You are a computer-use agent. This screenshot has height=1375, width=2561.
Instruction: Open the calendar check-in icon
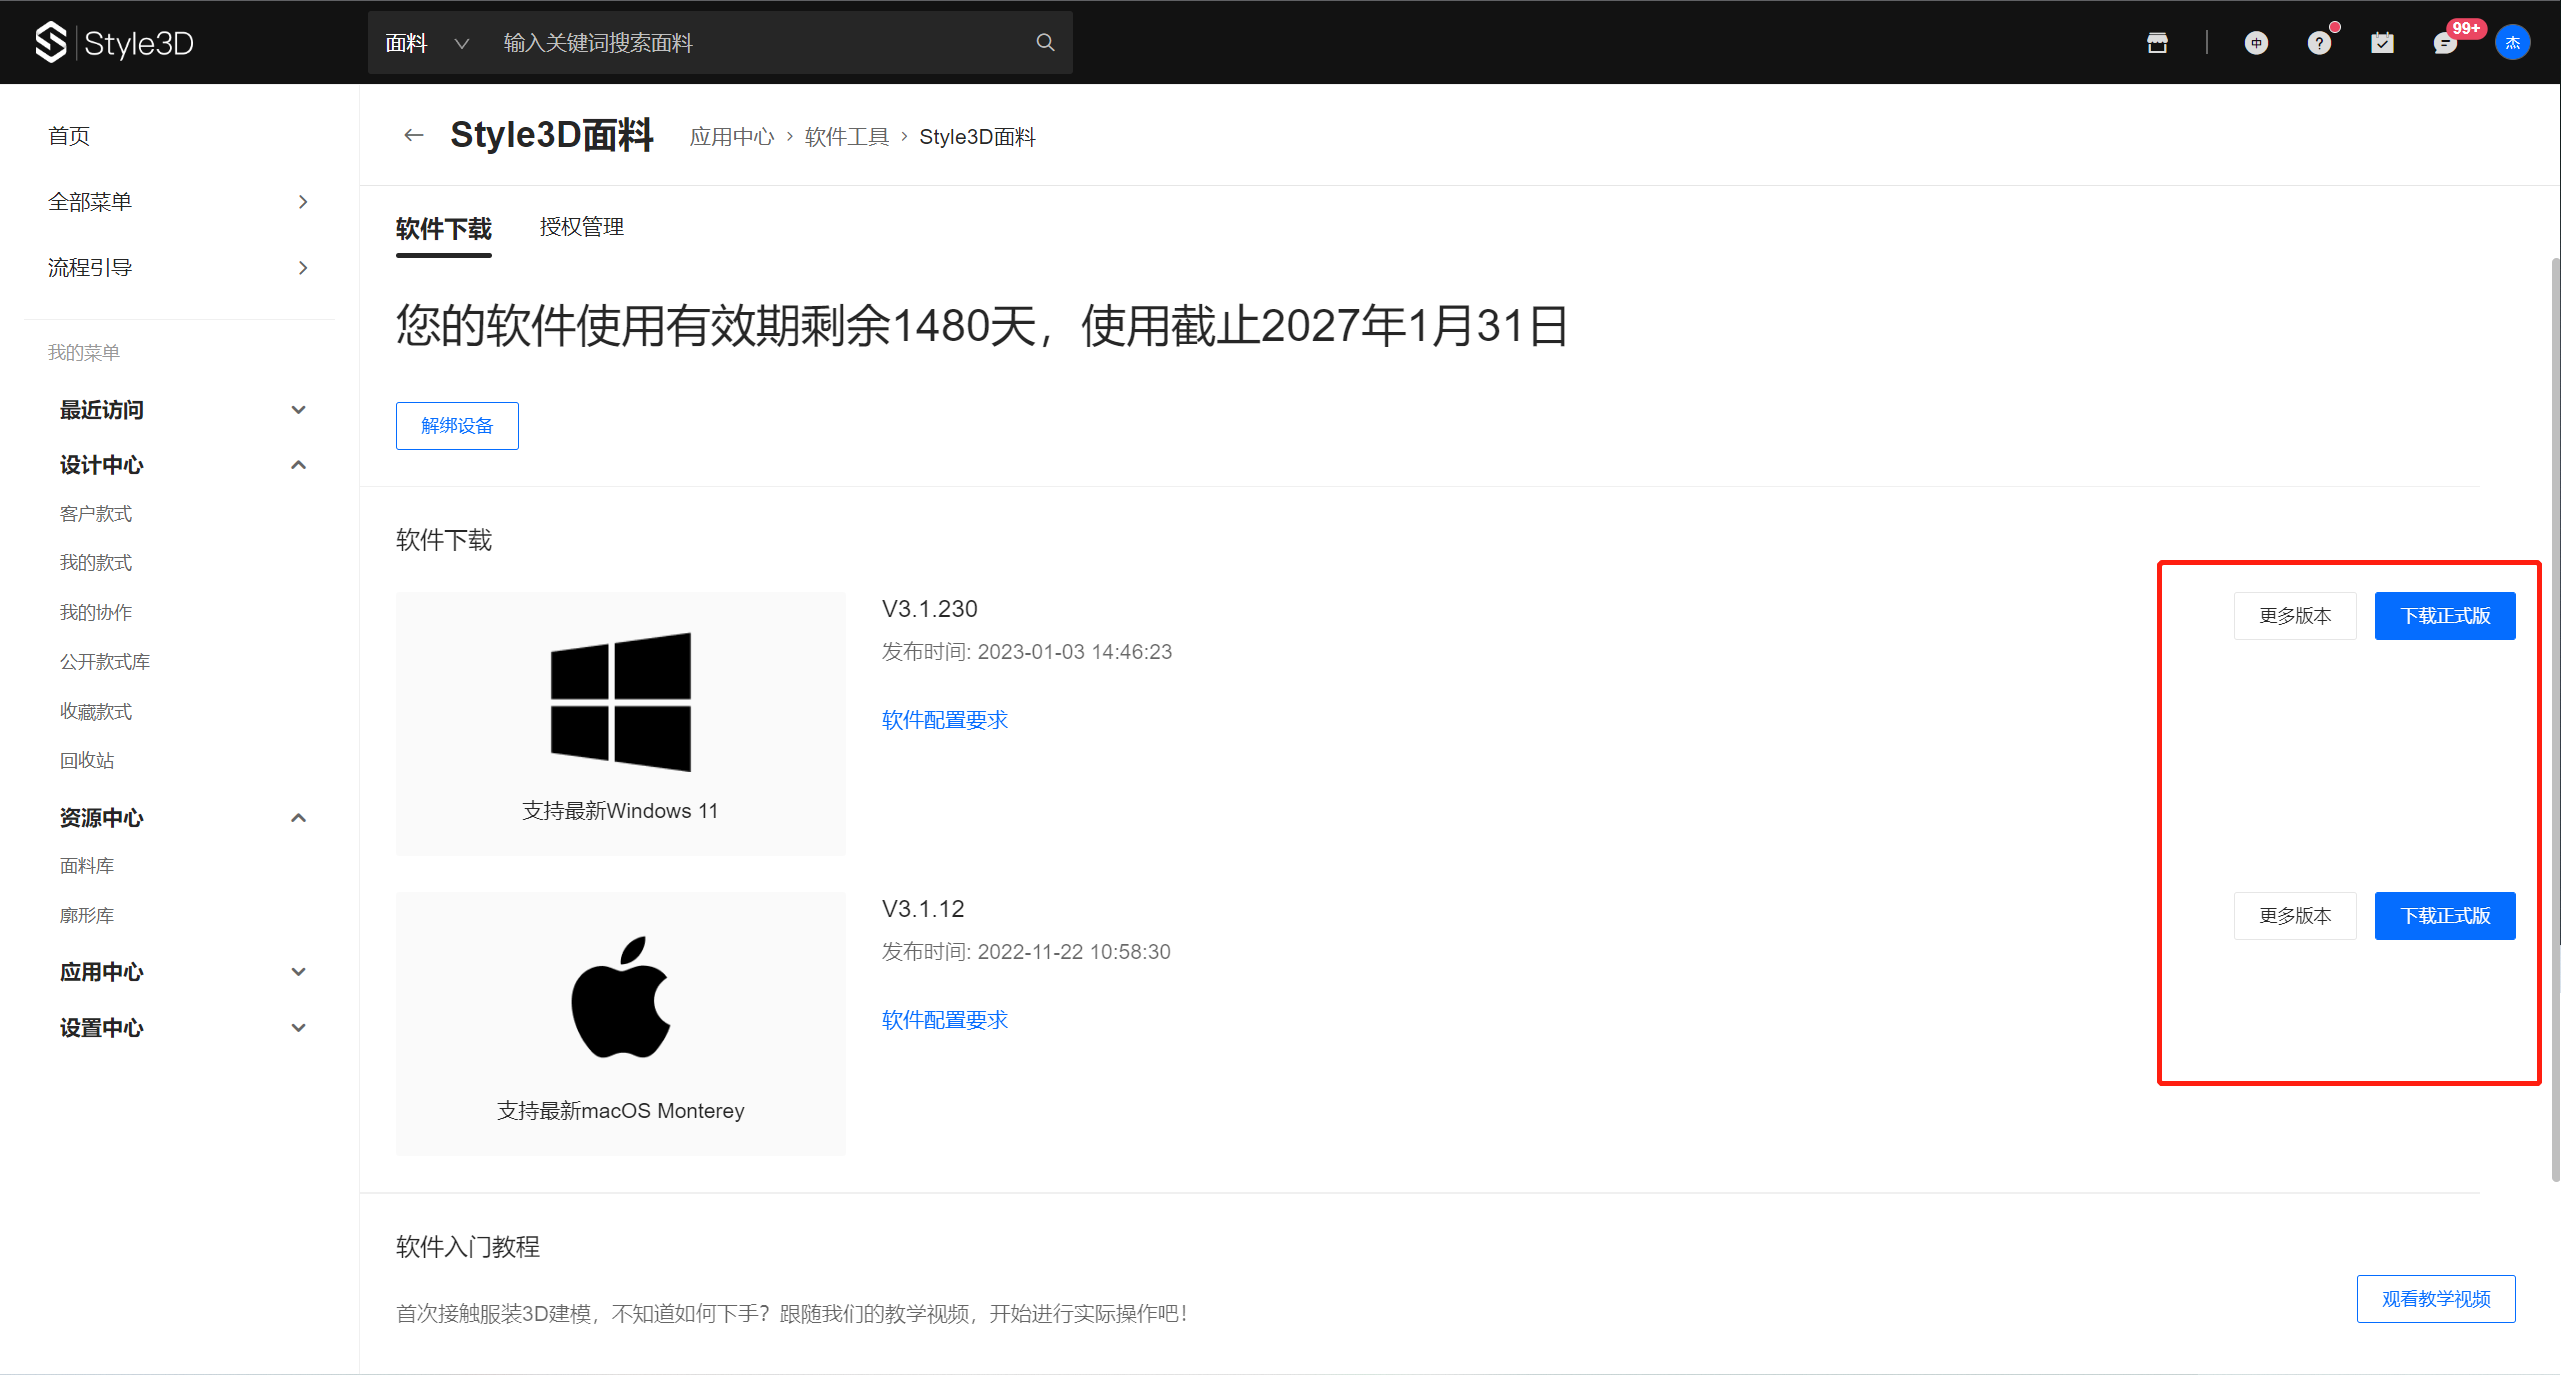(2382, 43)
